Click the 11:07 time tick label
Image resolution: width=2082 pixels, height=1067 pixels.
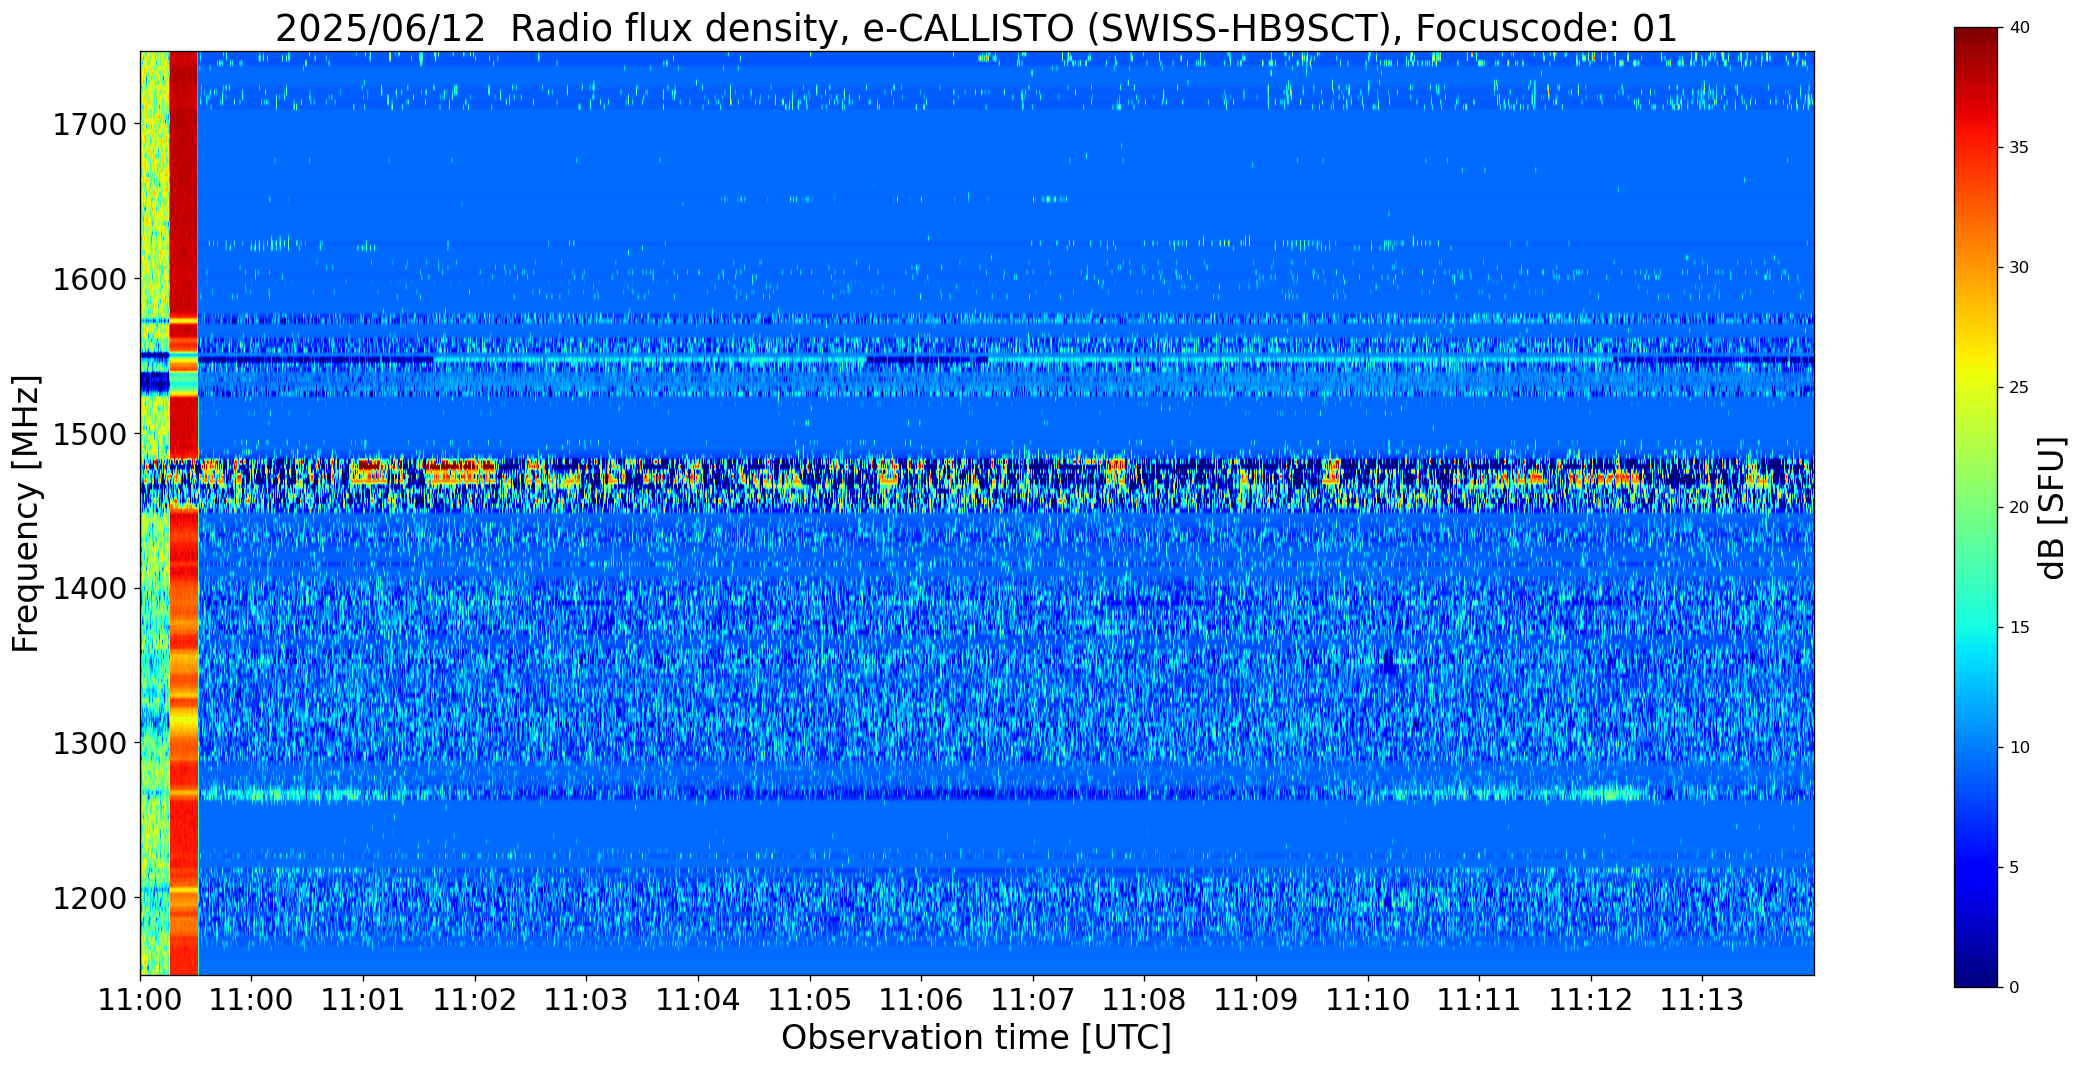1033,1000
